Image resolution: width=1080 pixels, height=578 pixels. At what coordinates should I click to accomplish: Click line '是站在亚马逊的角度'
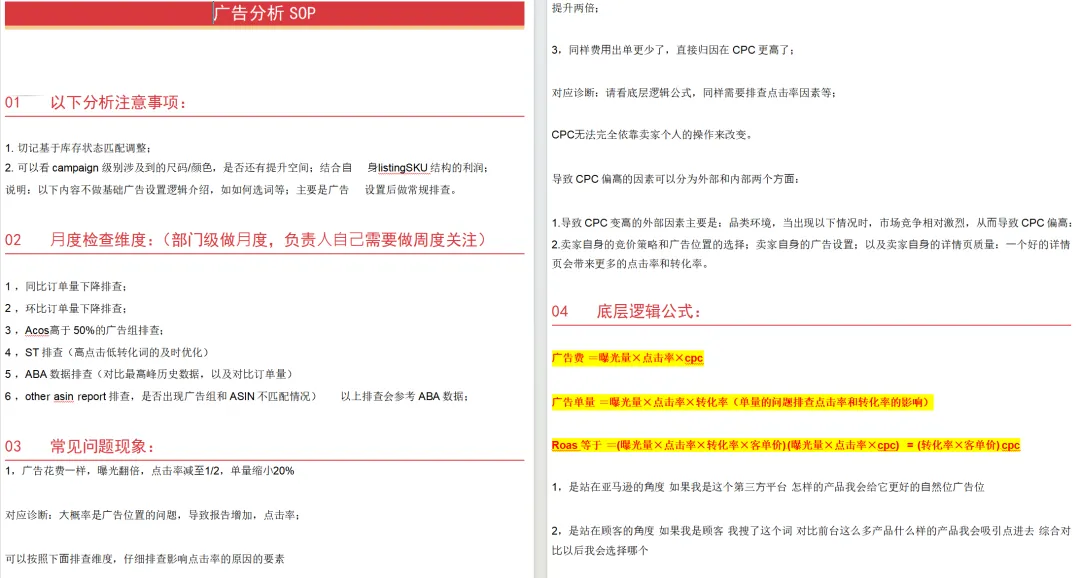pos(768,487)
